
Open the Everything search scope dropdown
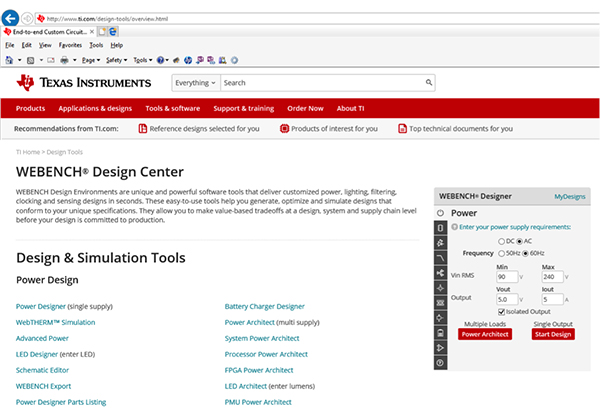tap(194, 83)
